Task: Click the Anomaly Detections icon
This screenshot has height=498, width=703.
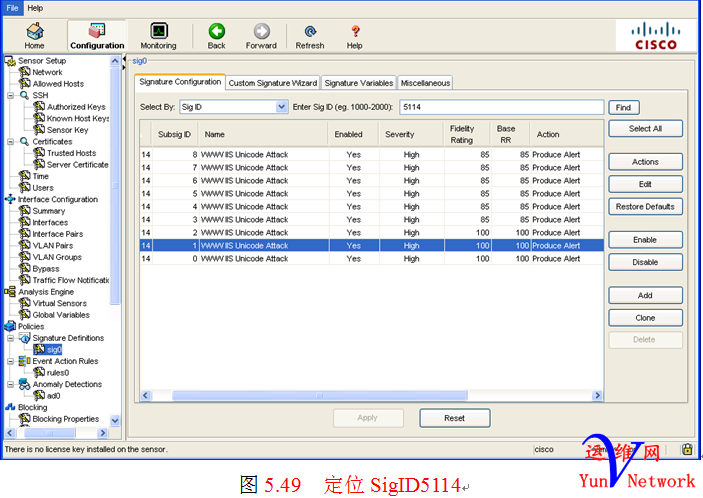Action: pos(25,384)
